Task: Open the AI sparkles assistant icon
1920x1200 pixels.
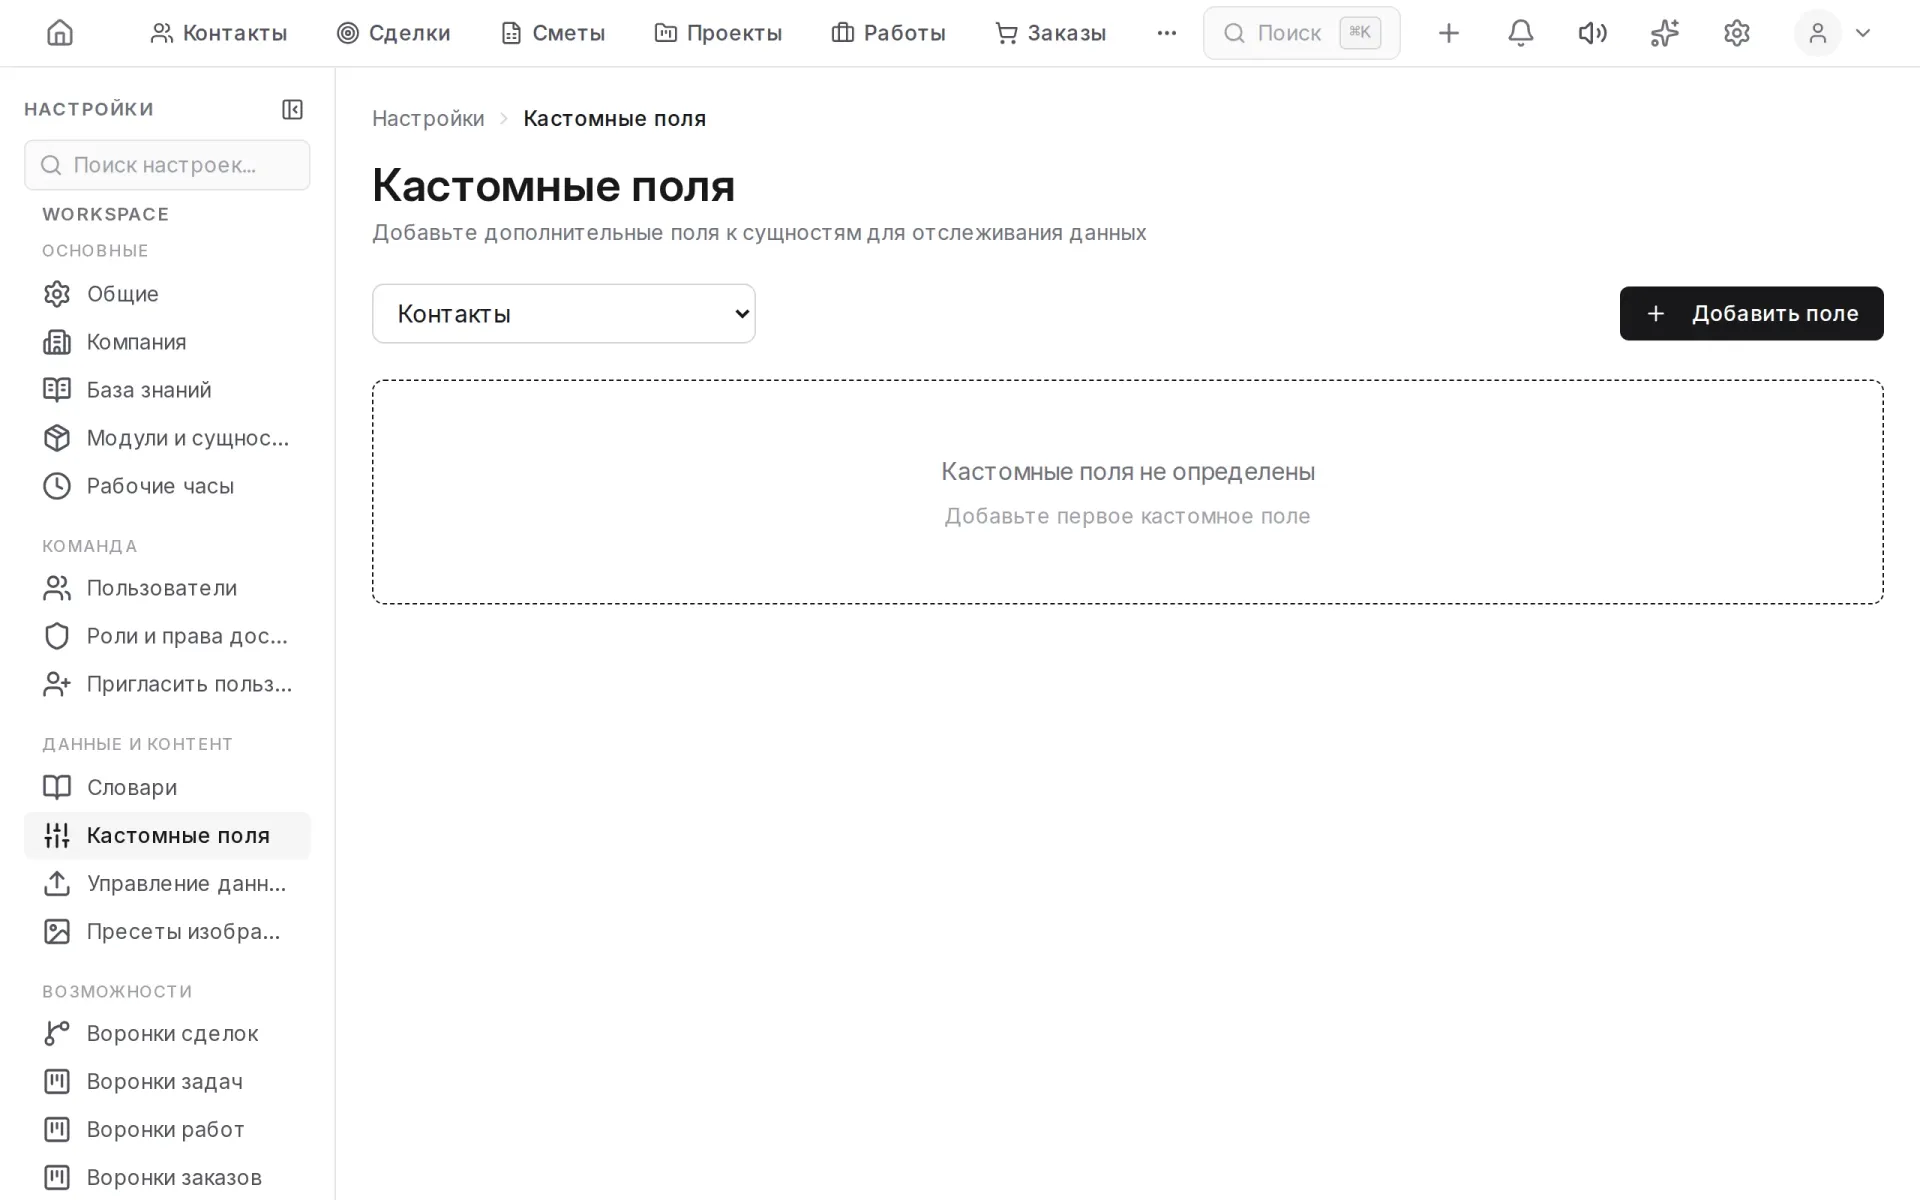Action: [1664, 33]
